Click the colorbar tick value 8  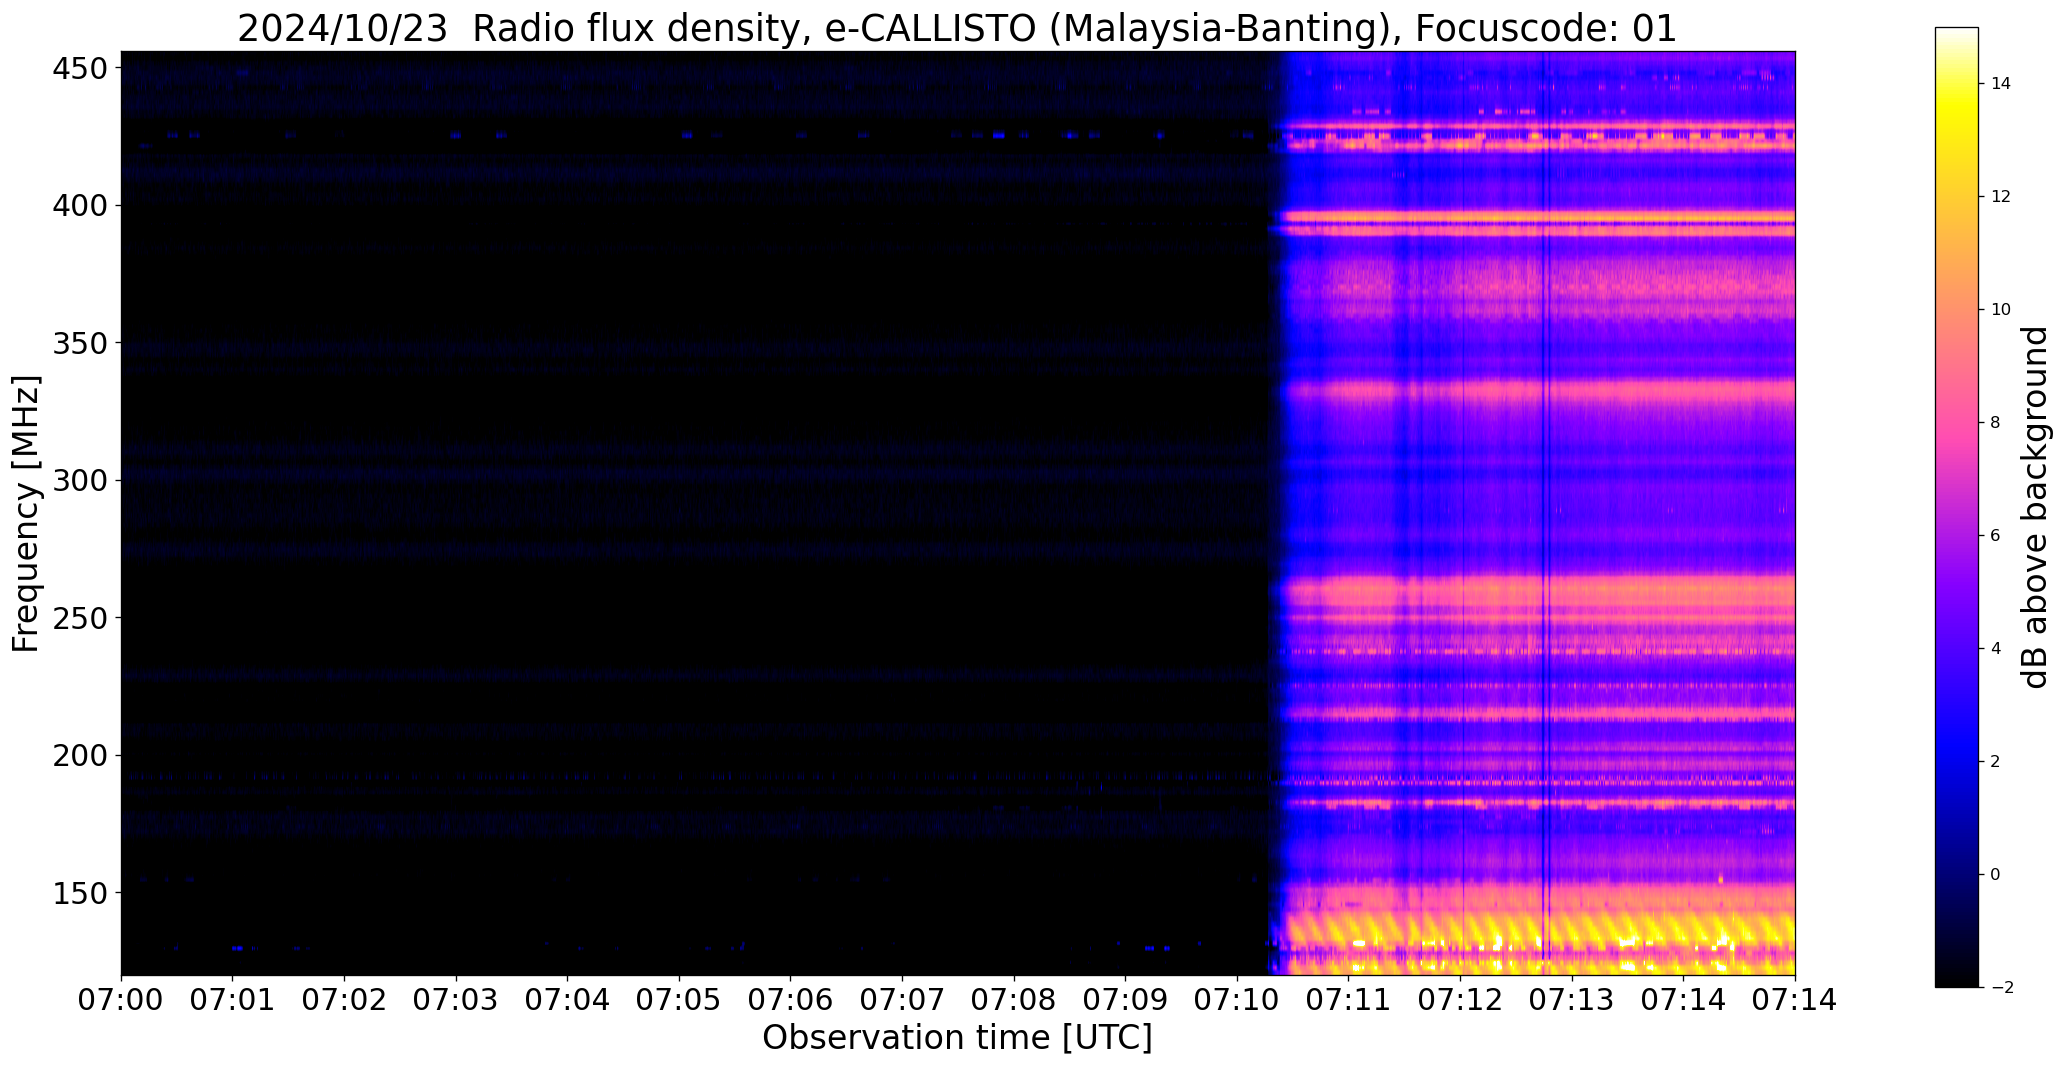(x=1996, y=423)
